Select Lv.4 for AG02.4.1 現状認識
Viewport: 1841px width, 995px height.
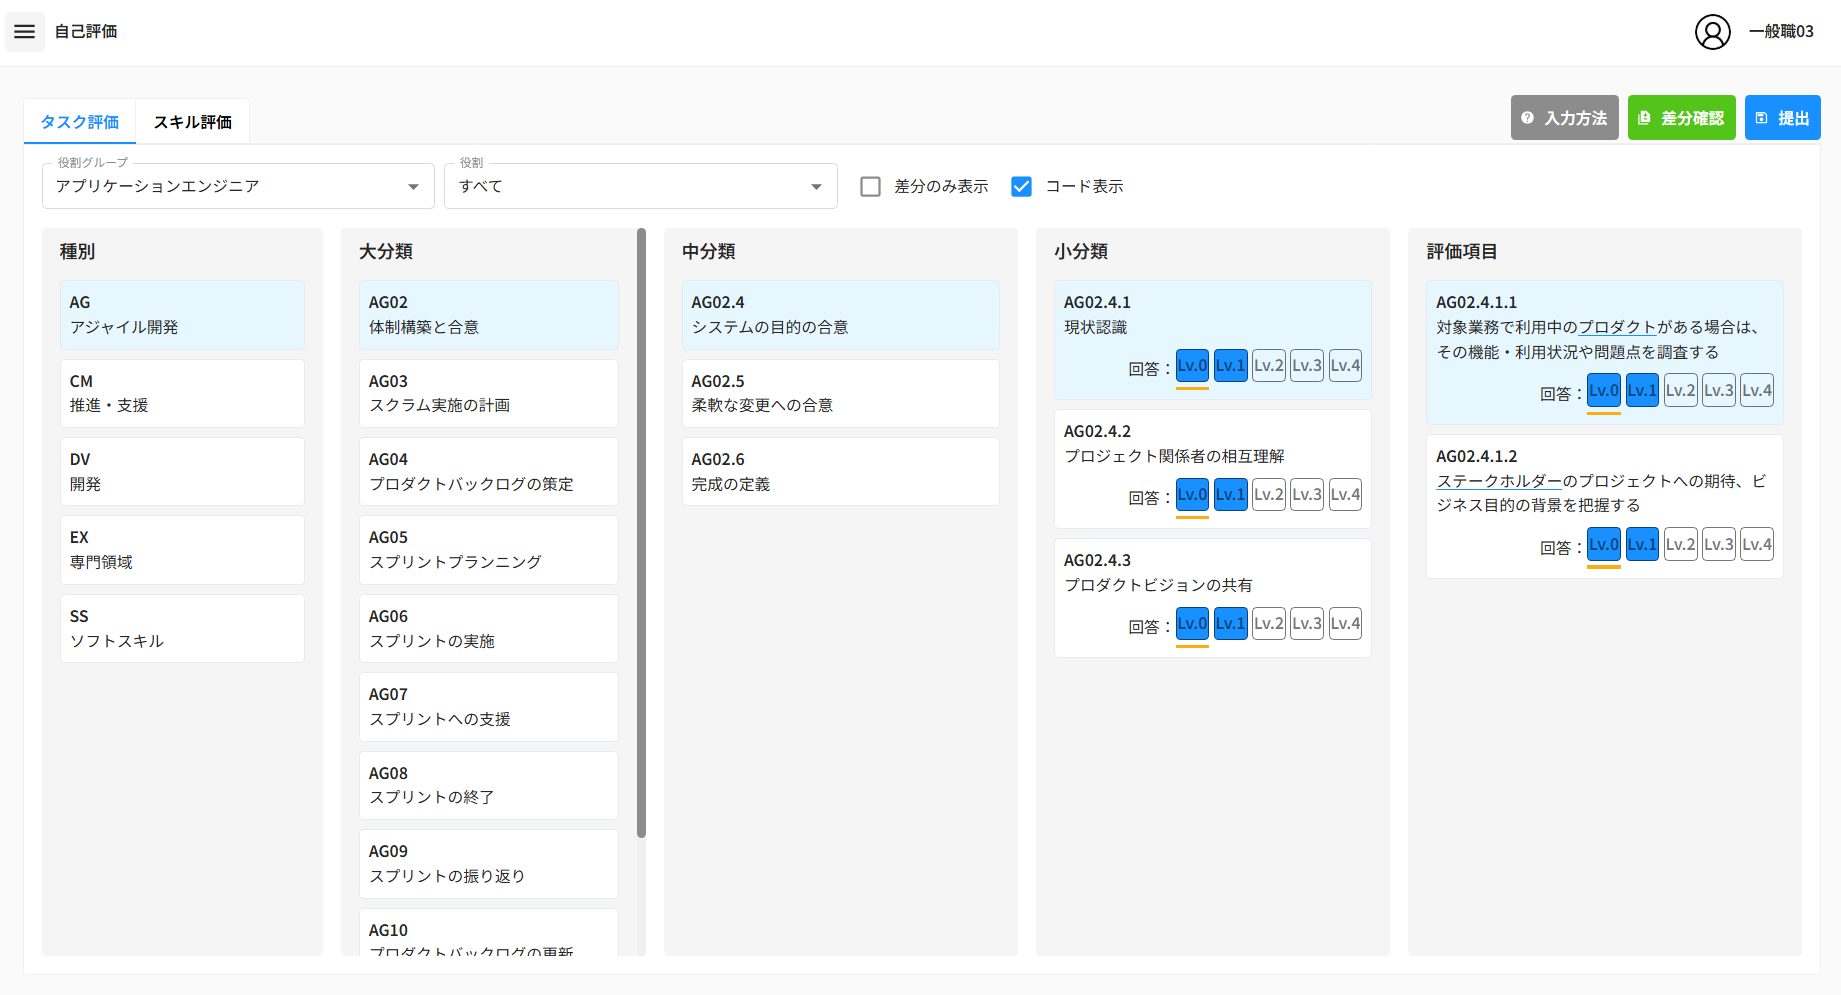pos(1345,365)
